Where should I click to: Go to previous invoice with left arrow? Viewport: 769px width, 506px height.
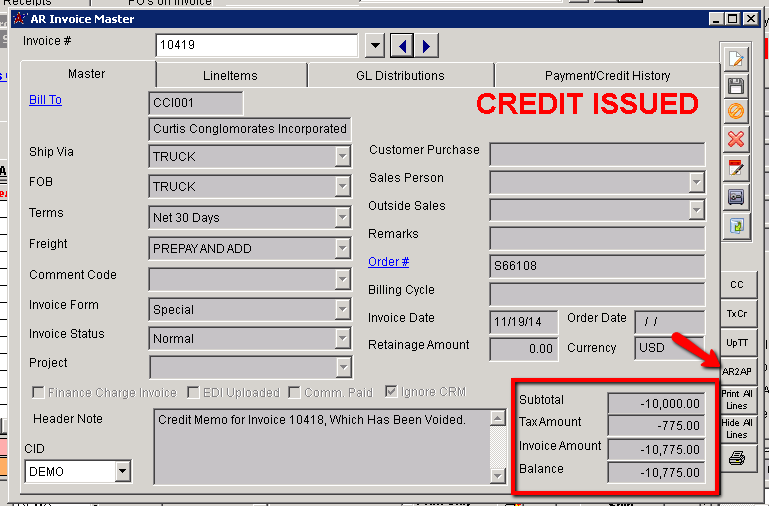click(x=401, y=46)
